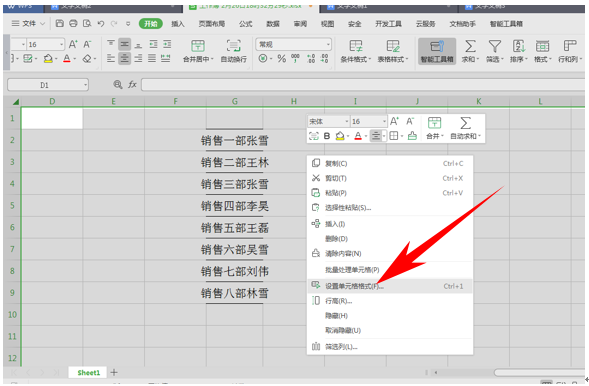Screen dimensions: 589x386
Task: Click the thousands separator icon
Action: [295, 58]
